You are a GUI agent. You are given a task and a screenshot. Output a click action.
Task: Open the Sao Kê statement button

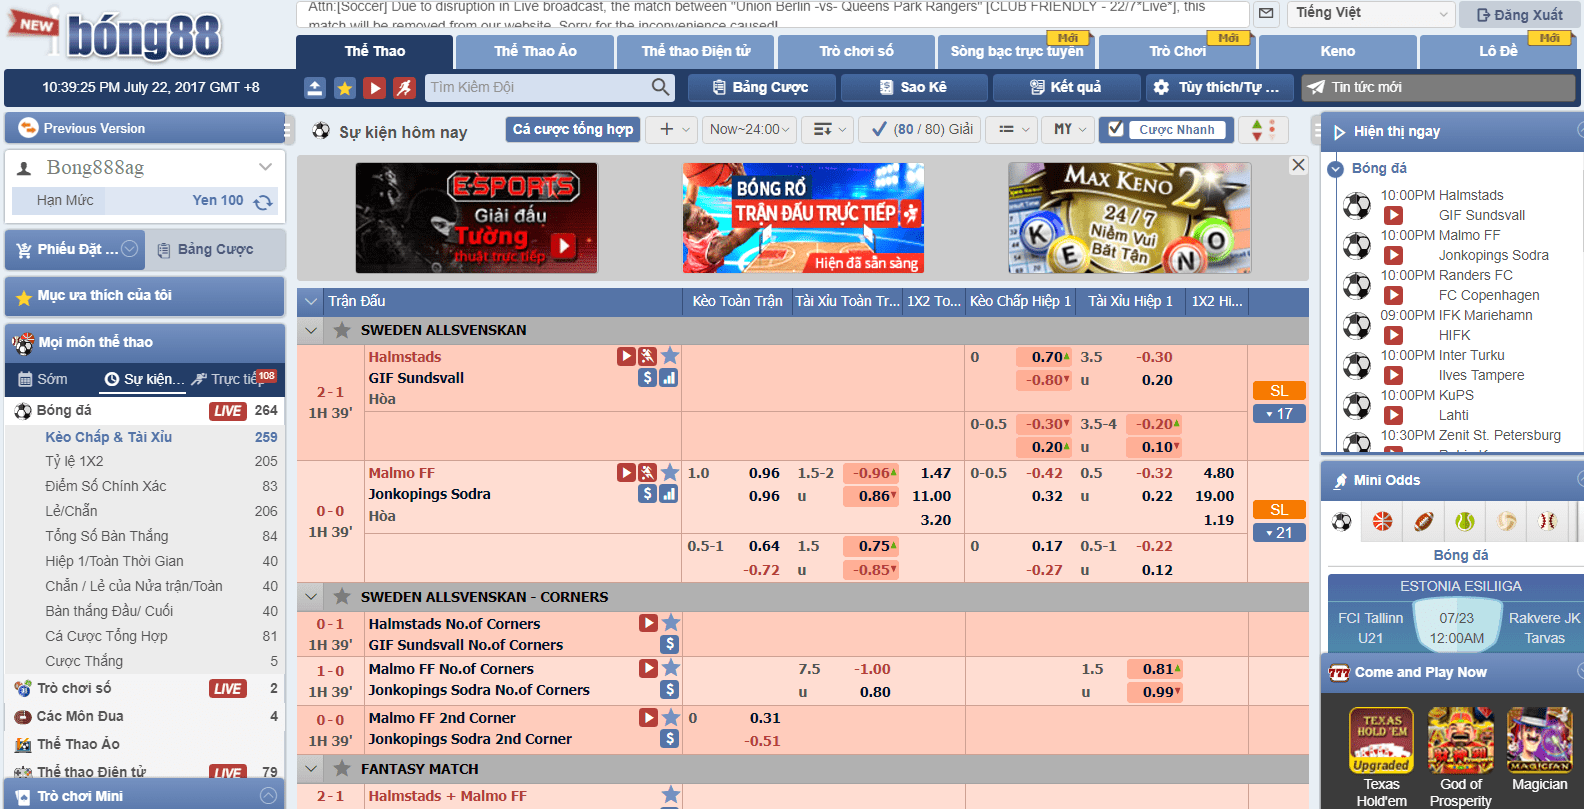(914, 87)
